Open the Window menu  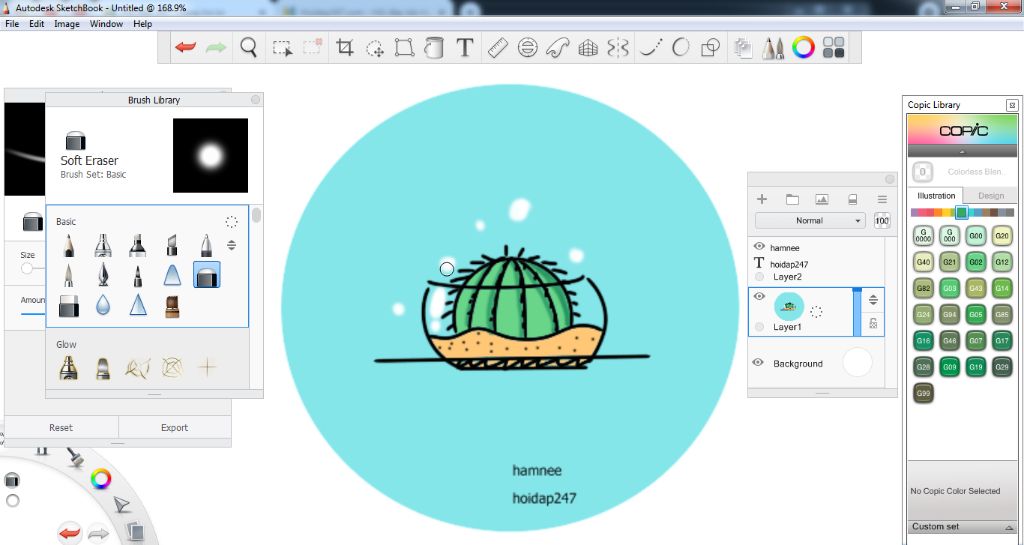(106, 23)
